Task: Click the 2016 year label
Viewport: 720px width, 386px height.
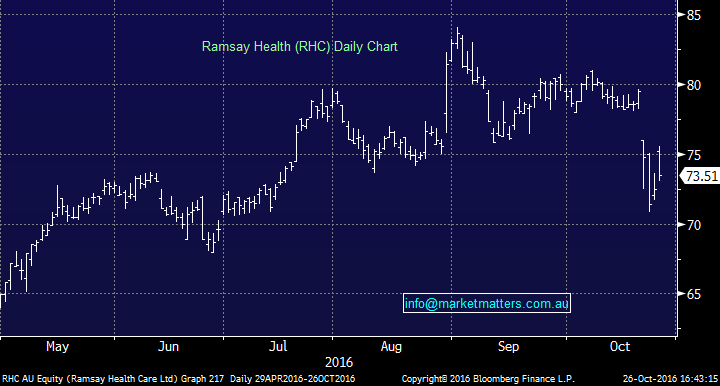Action: pyautogui.click(x=339, y=363)
